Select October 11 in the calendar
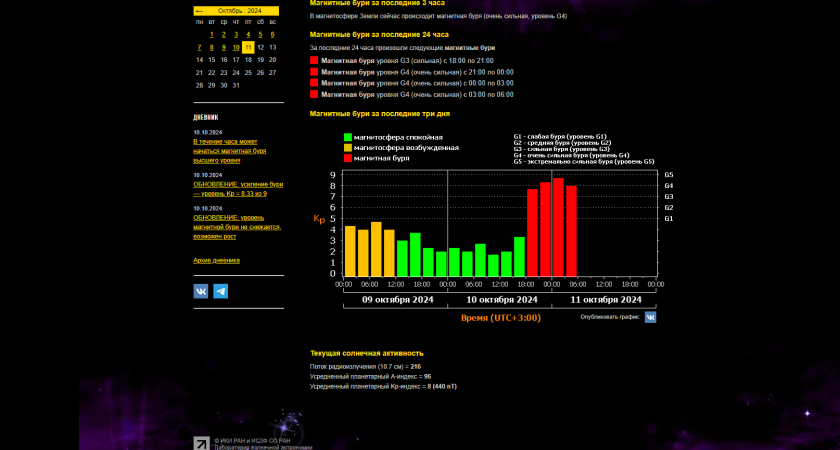The image size is (840, 450). (x=248, y=47)
